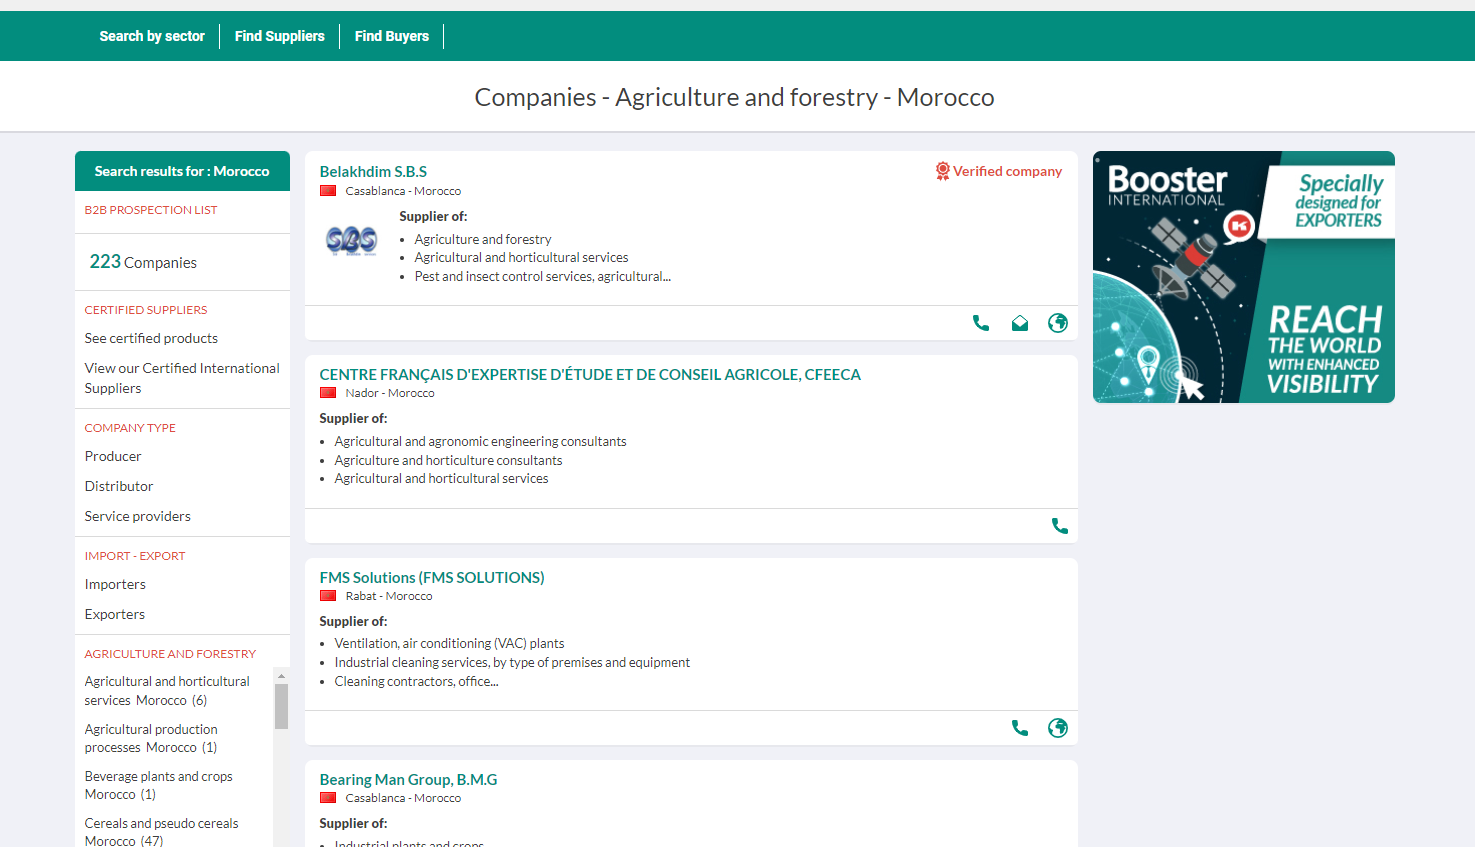Click phone icon for FMS Solutions
Screen dimensions: 1475x847
point(1020,728)
